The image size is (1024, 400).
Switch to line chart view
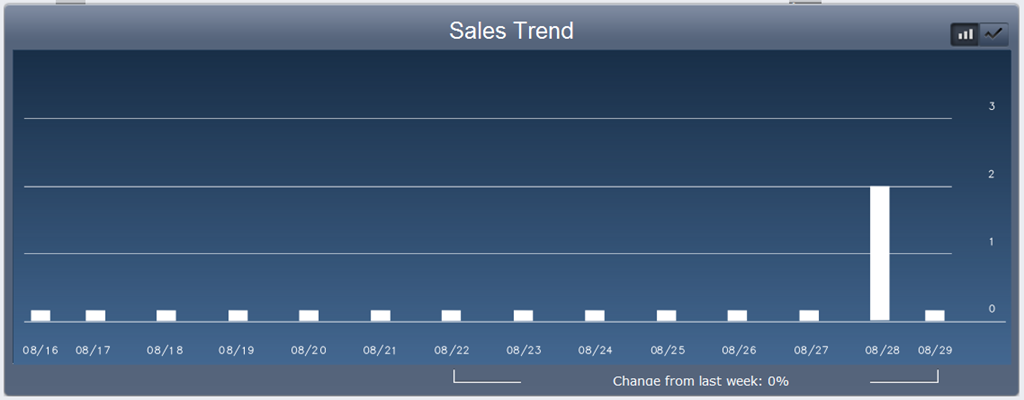(993, 34)
